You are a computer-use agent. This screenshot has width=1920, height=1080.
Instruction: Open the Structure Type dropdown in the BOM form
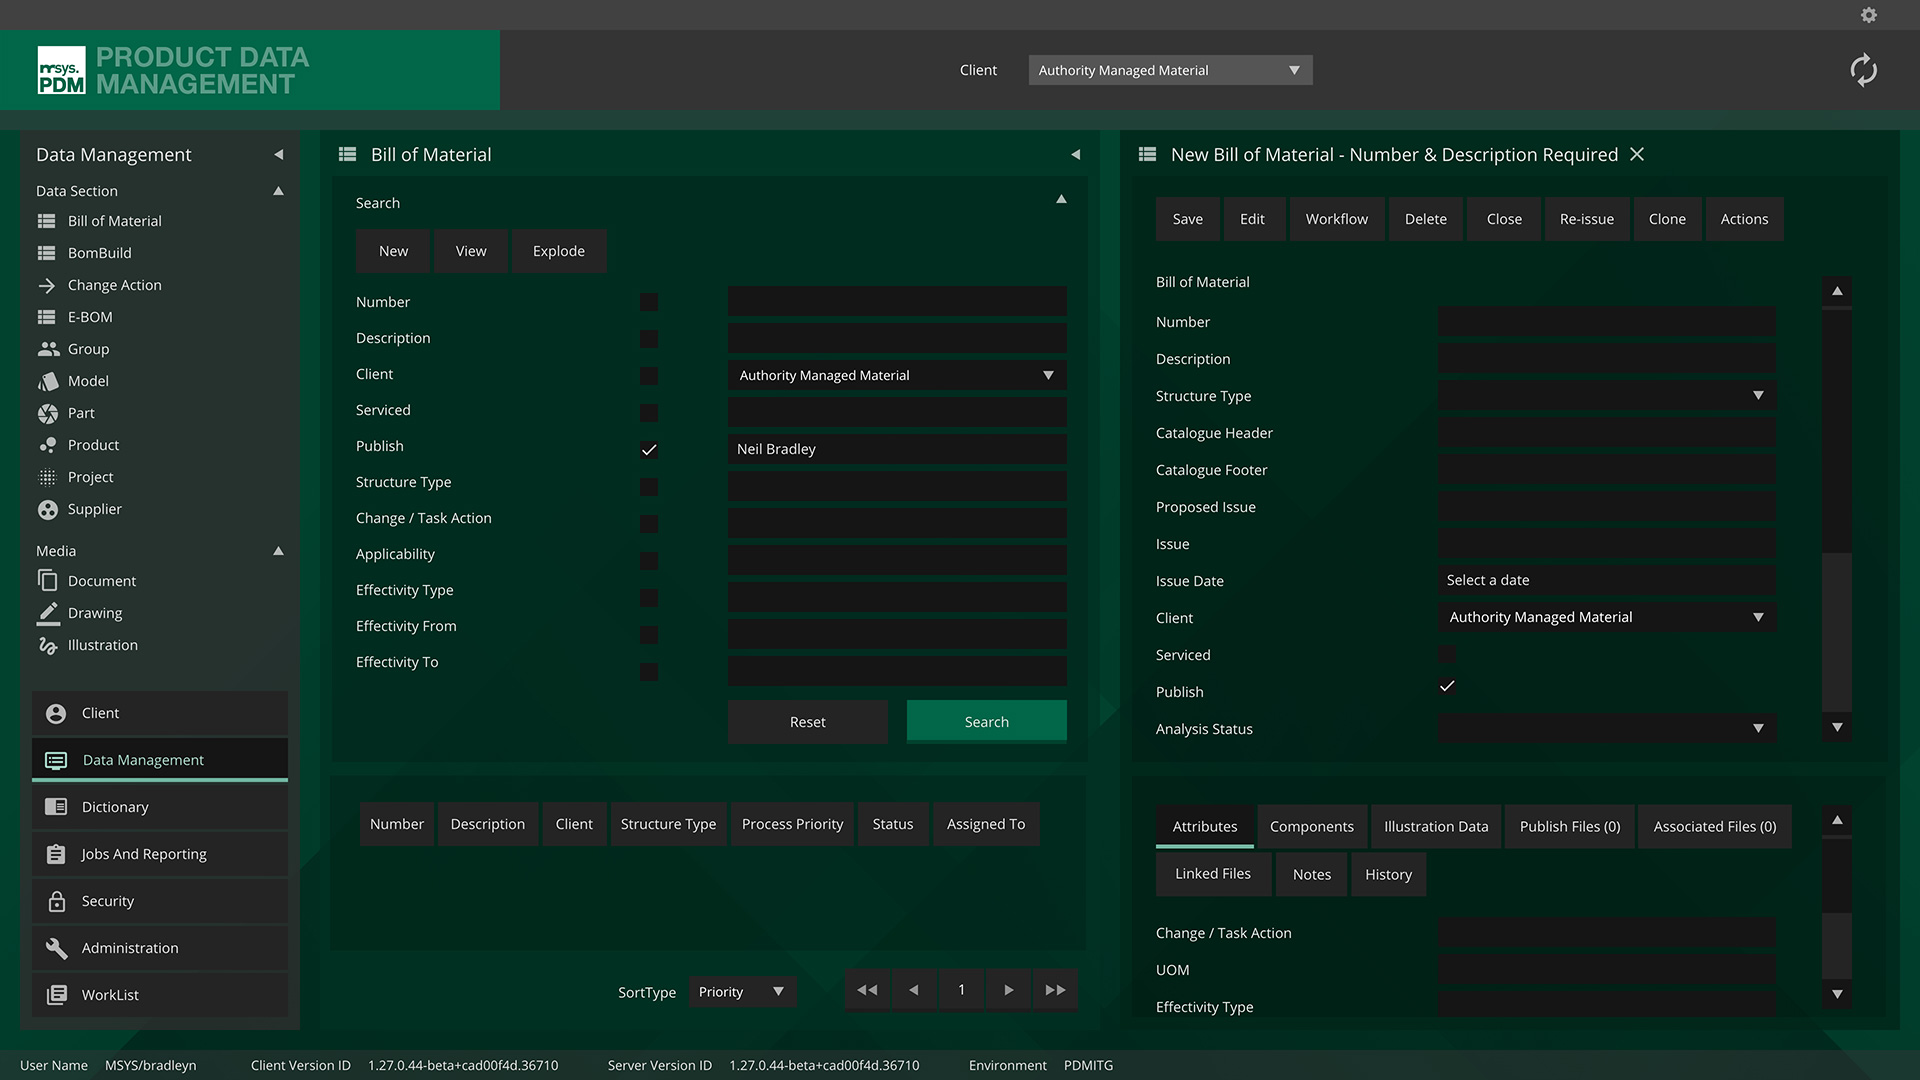(x=1607, y=396)
